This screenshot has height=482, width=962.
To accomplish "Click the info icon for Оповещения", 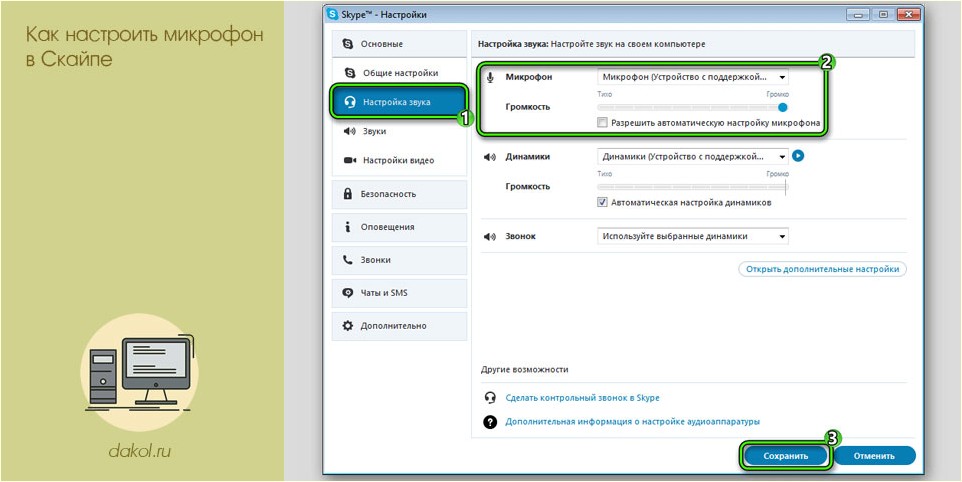I will 348,227.
